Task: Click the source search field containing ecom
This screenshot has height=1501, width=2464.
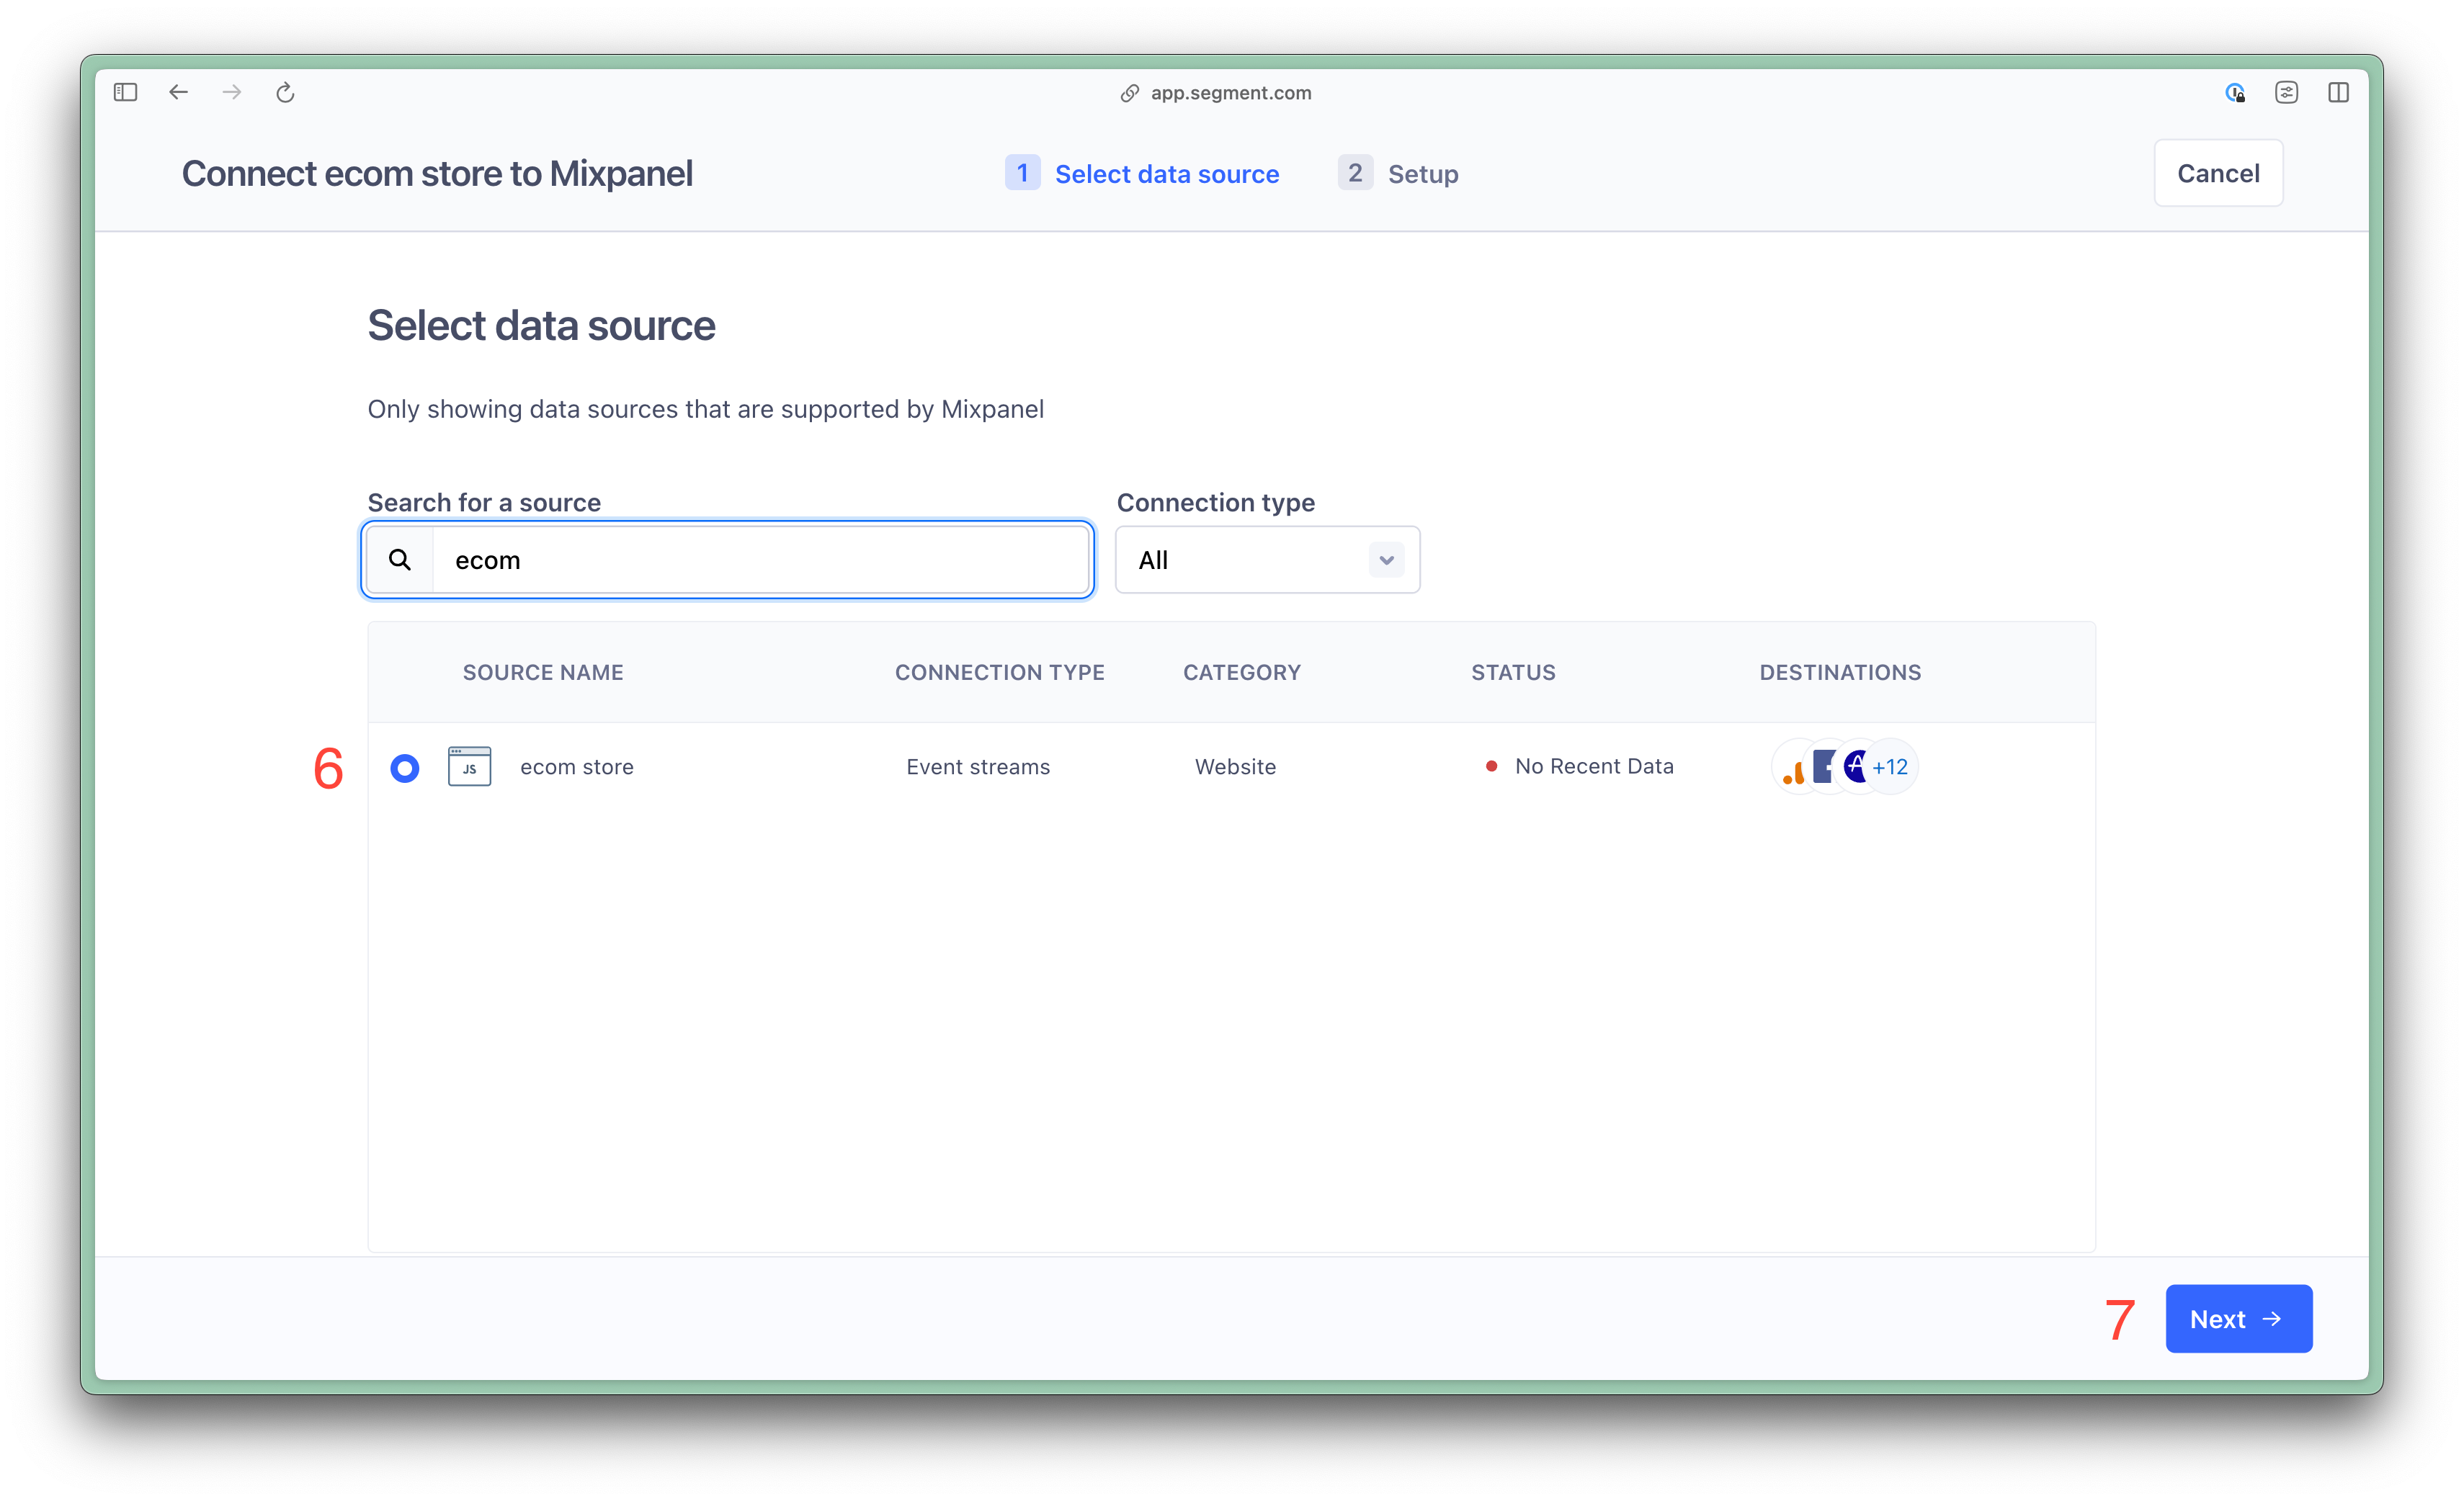Action: tap(760, 560)
